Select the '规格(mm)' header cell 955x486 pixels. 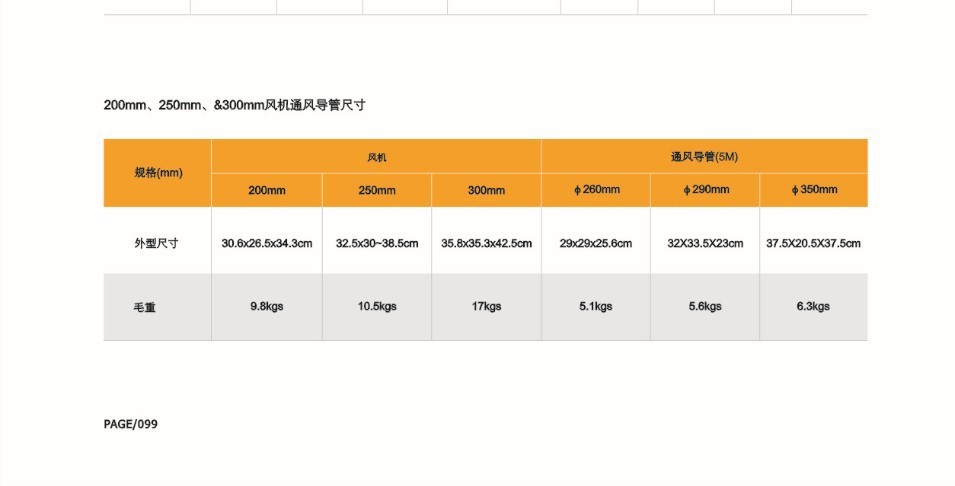coord(158,172)
